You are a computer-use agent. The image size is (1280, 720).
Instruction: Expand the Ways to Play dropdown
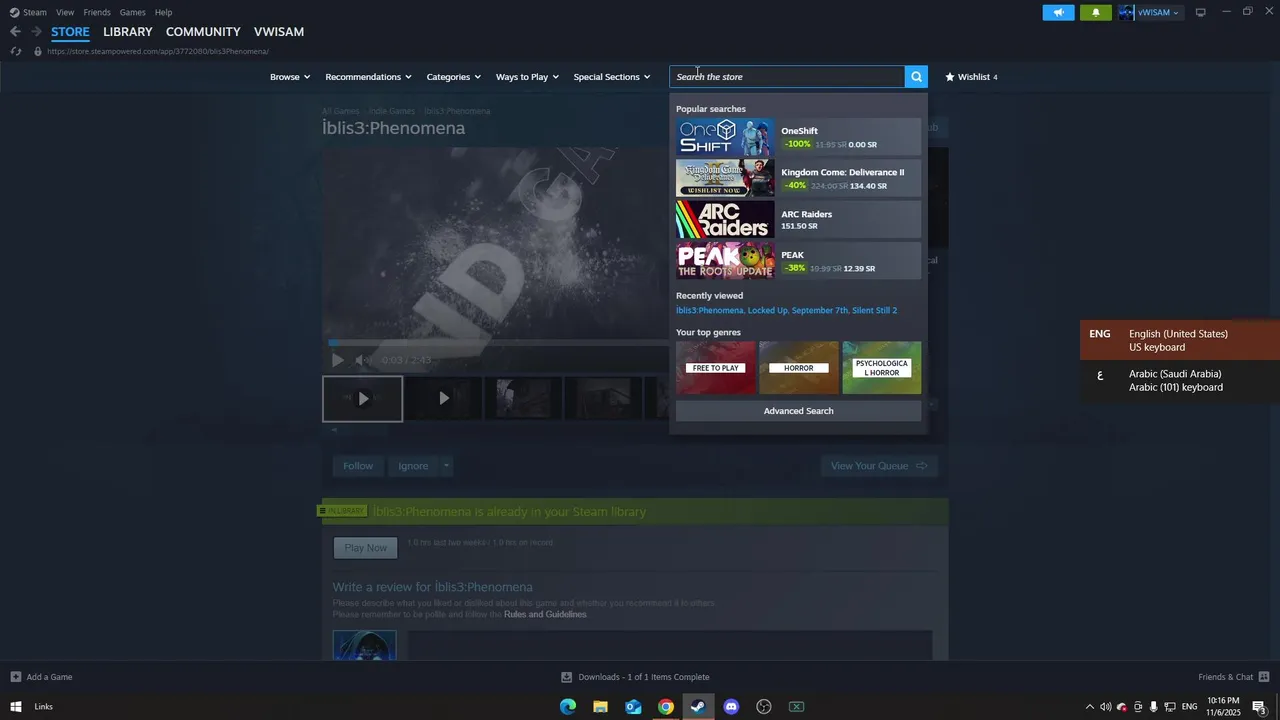coord(527,77)
